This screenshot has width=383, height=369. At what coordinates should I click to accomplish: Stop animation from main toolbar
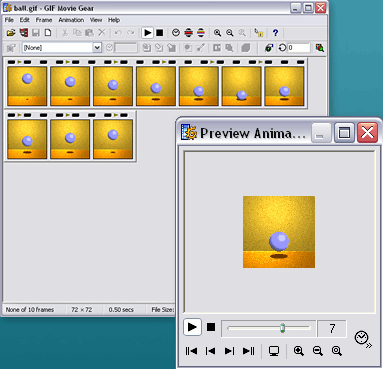point(160,33)
